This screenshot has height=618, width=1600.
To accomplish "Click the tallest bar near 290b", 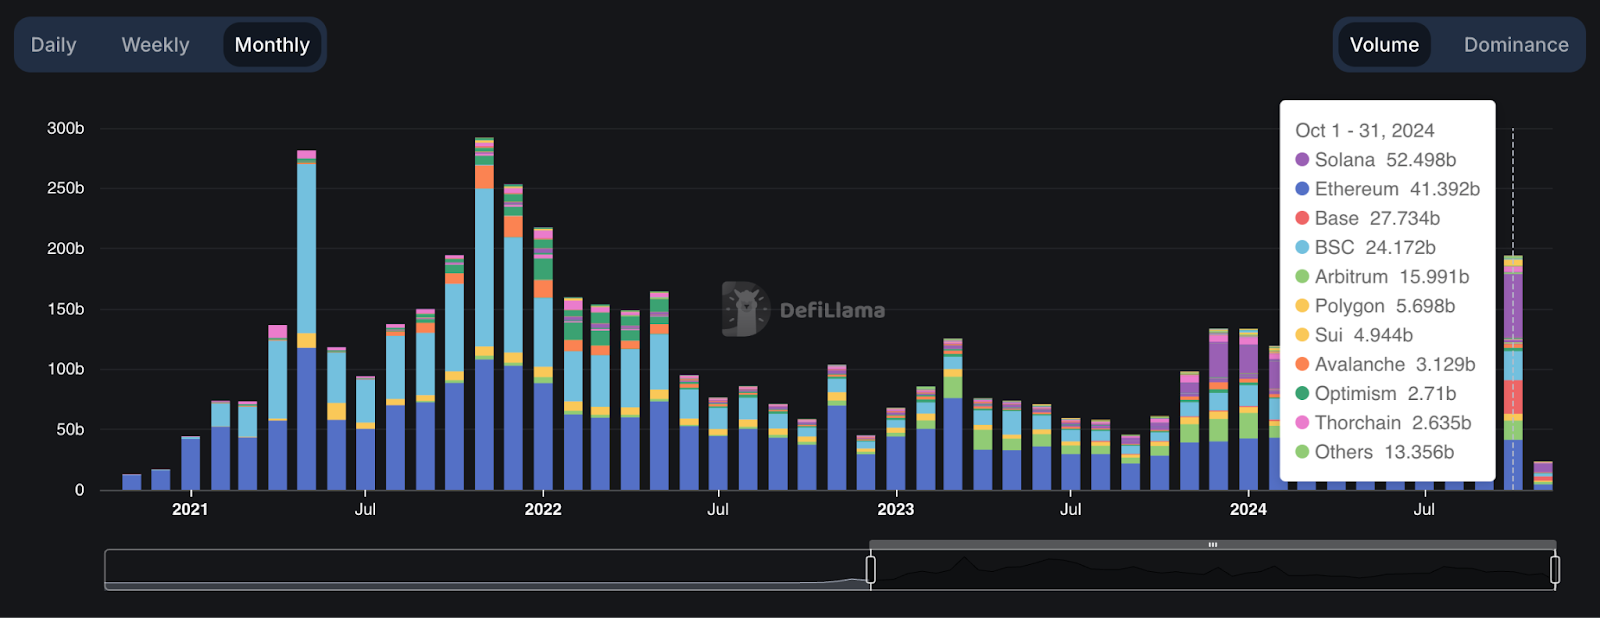I will coord(484,314).
